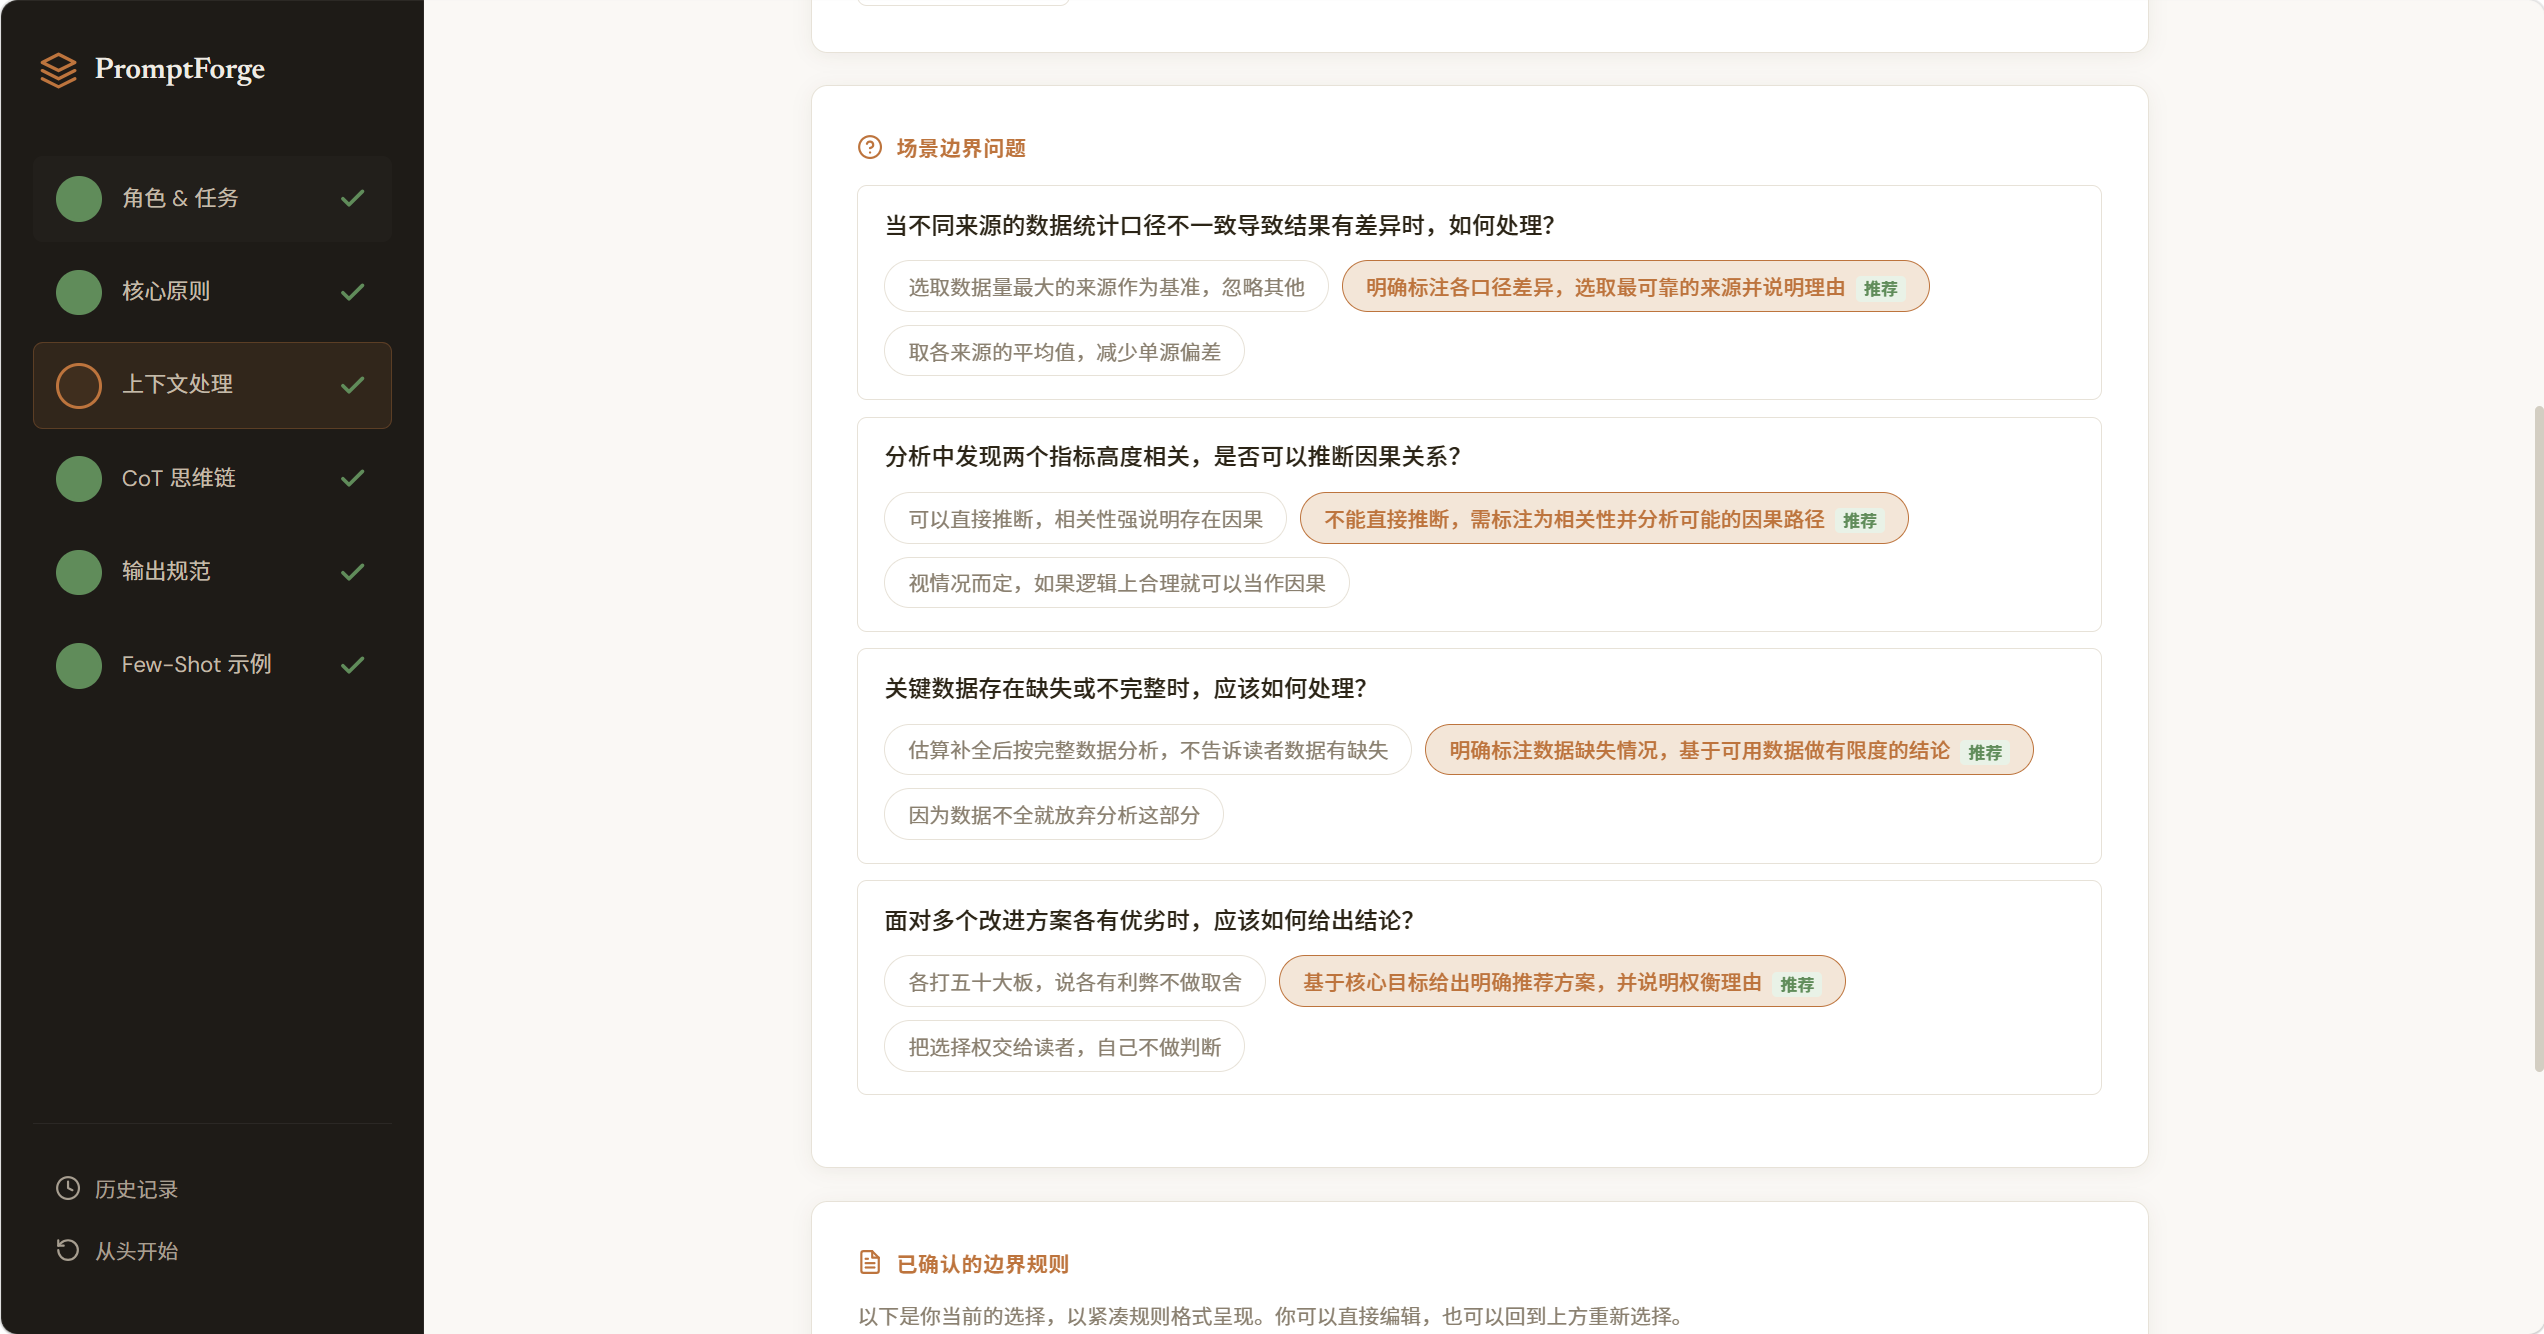
Task: Select the 上下文处理 step
Action: click(x=212, y=385)
